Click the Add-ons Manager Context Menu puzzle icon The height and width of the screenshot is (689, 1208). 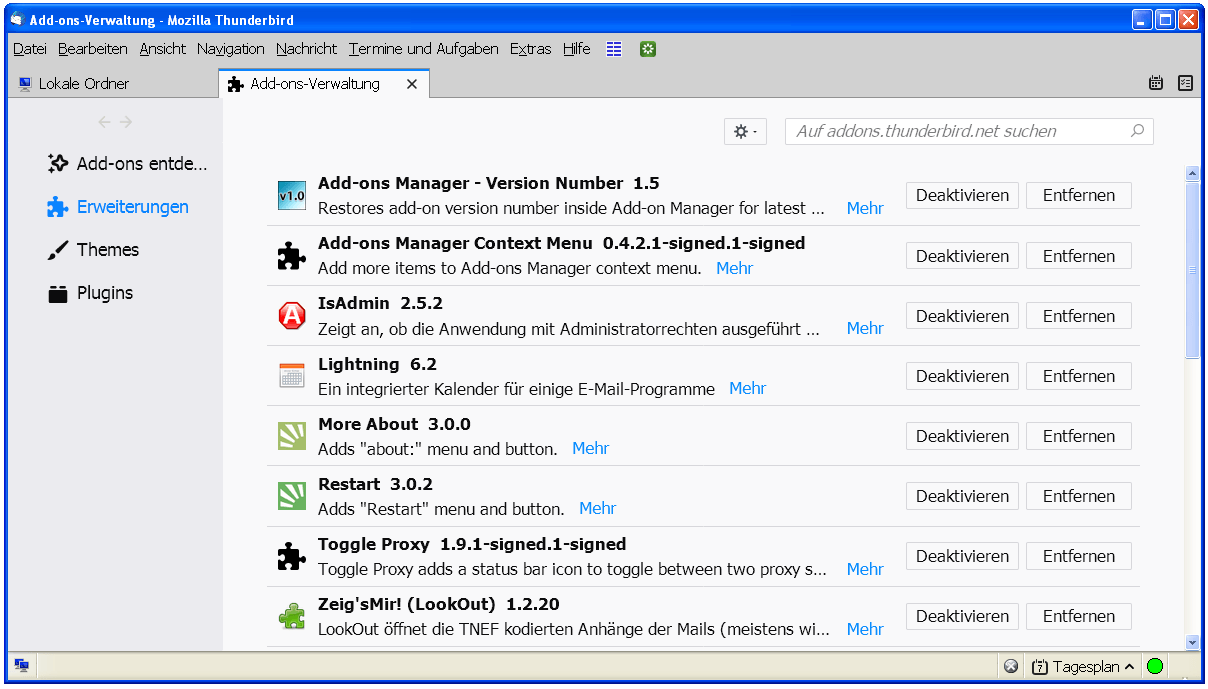291,256
